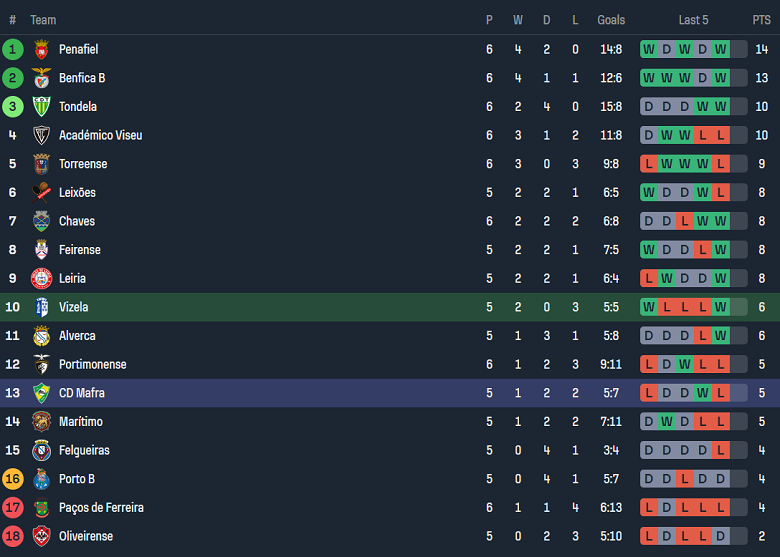Click the Last 5 column header
Screen dimensions: 780x557
pos(694,20)
